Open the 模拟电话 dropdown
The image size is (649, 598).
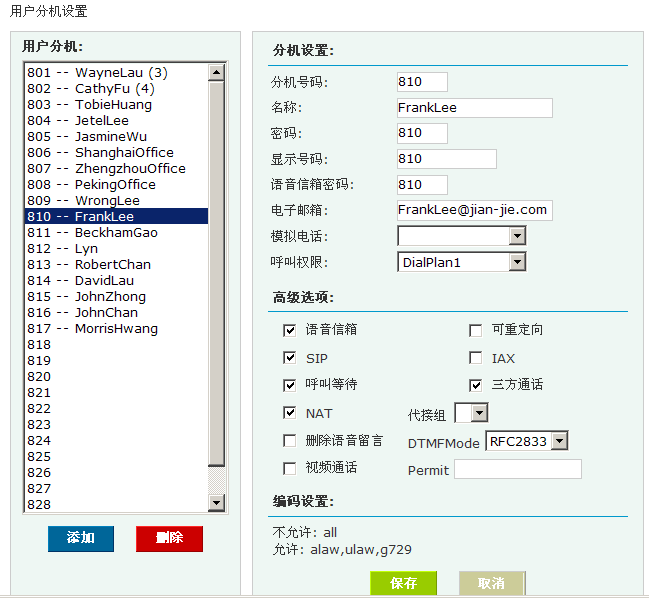(x=462, y=236)
